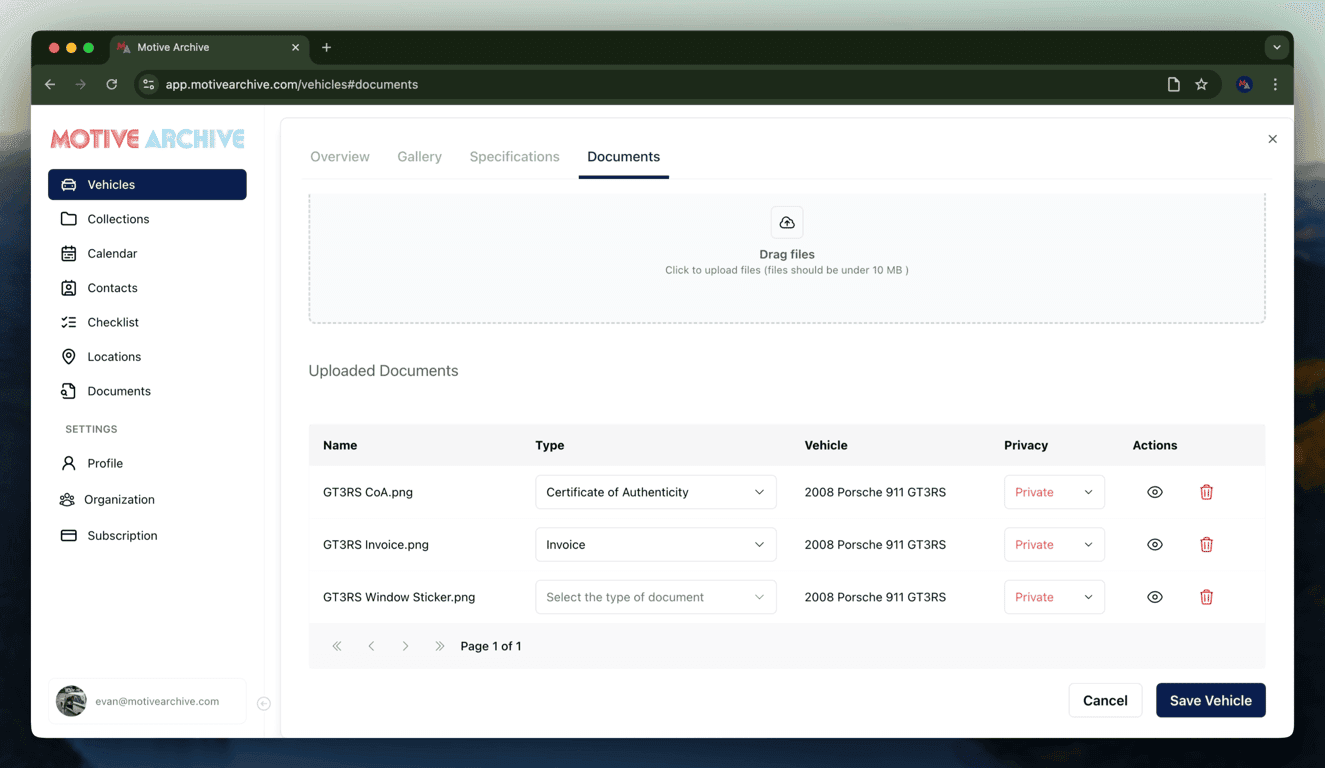Open a new browser tab

click(327, 47)
